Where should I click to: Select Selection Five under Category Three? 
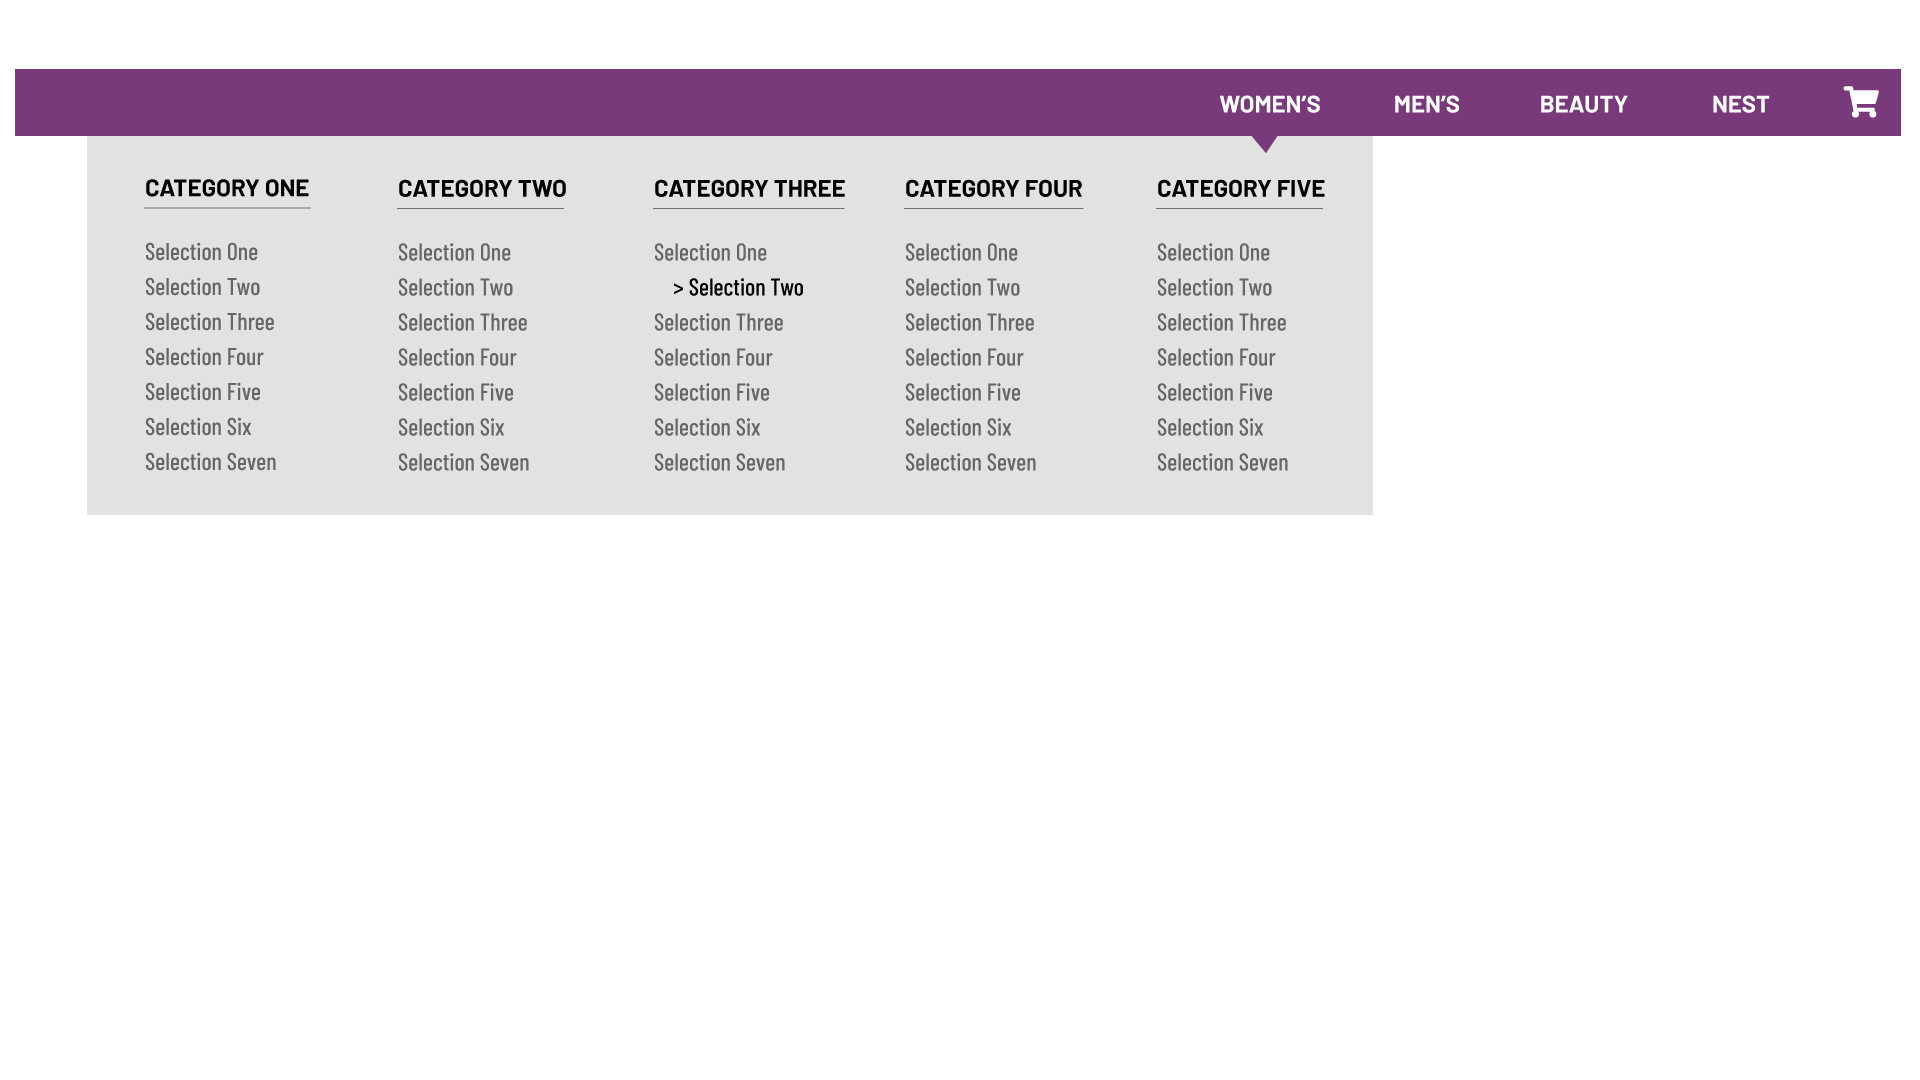711,392
